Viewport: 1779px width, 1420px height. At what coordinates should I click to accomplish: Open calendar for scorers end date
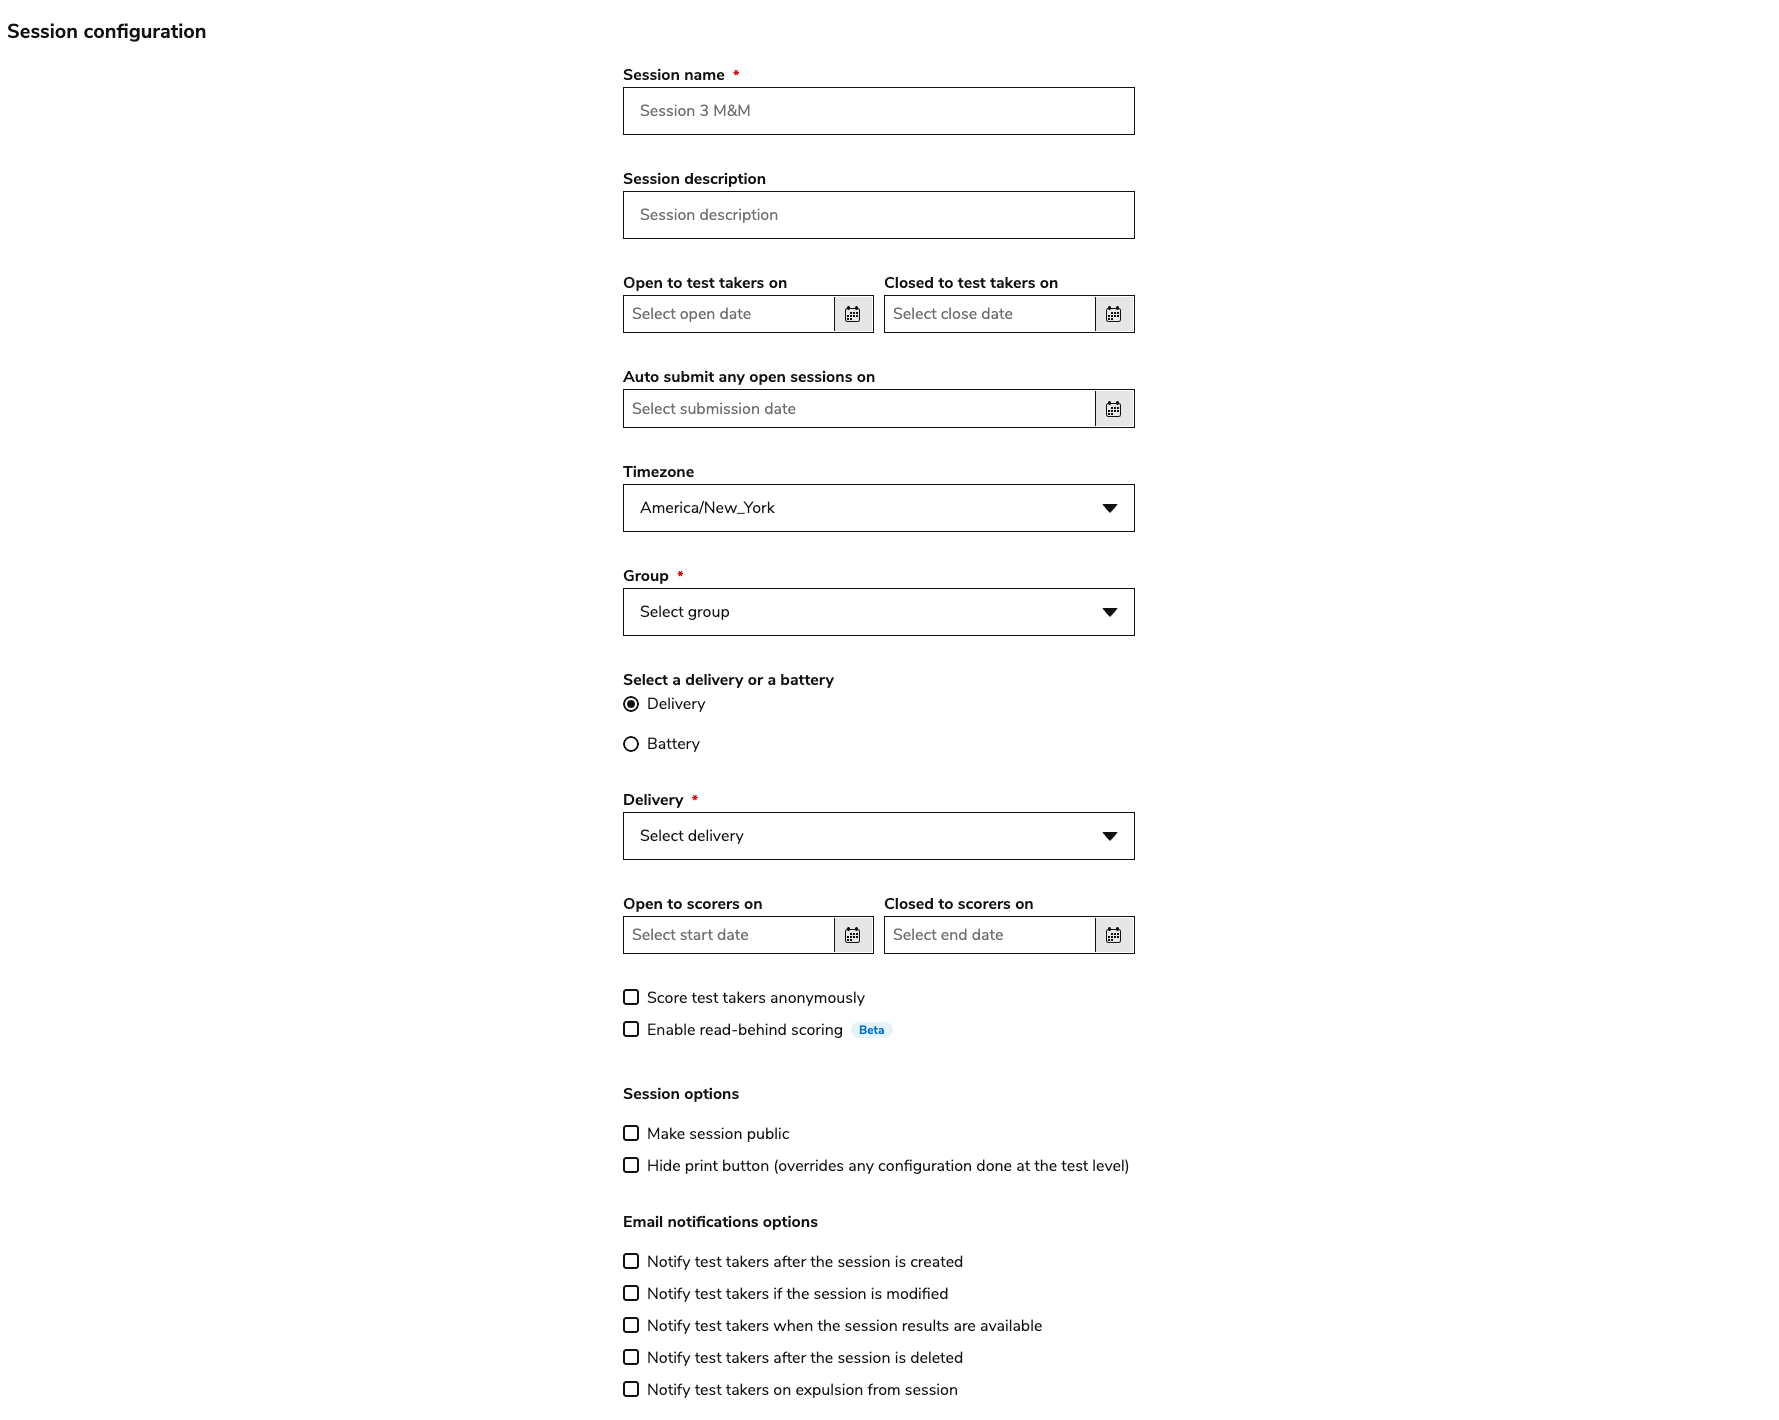point(1114,935)
